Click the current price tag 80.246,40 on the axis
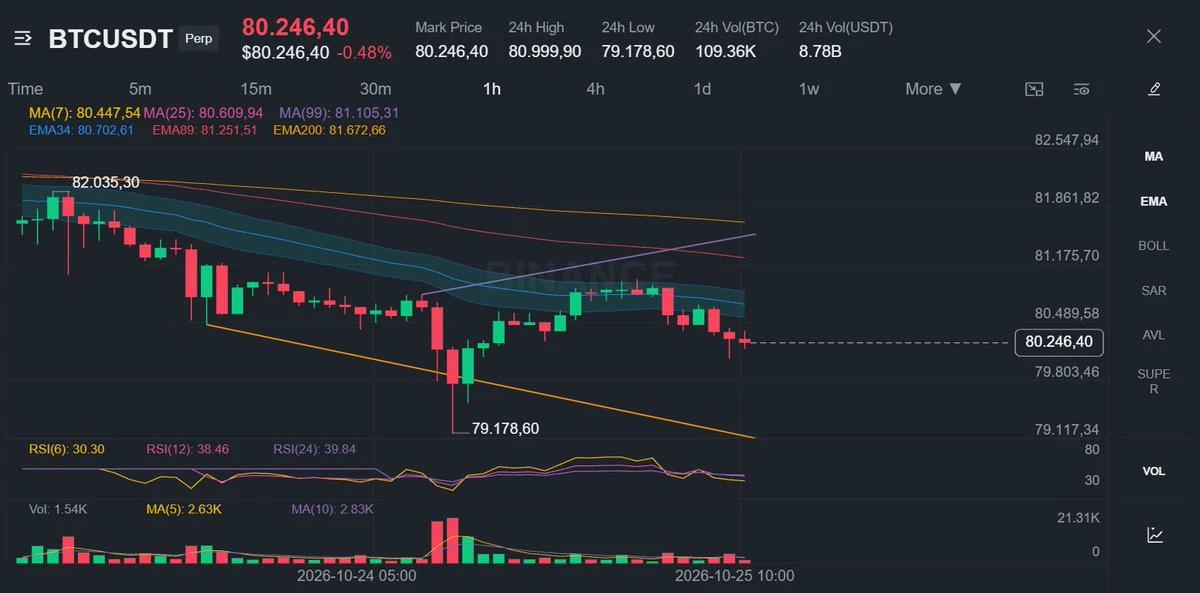Image resolution: width=1200 pixels, height=593 pixels. 1059,342
